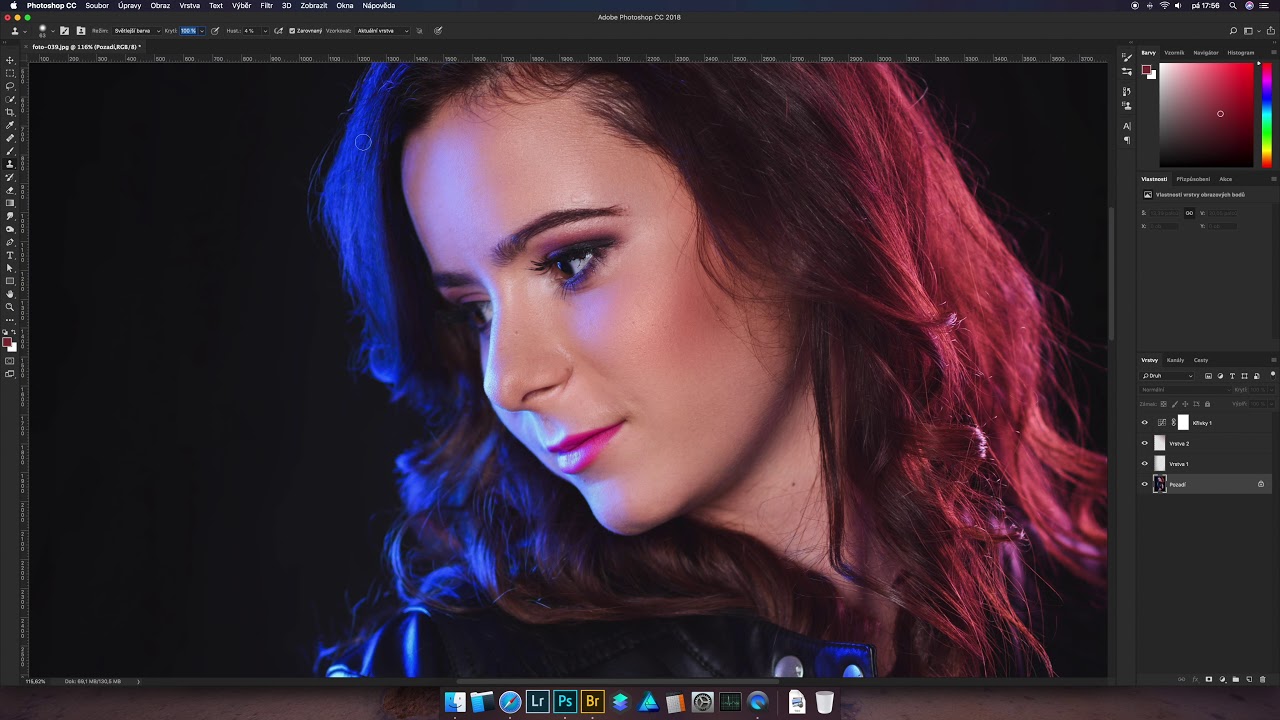Select the Lasso tool
Screen dimensions: 1280x720
tap(10, 86)
